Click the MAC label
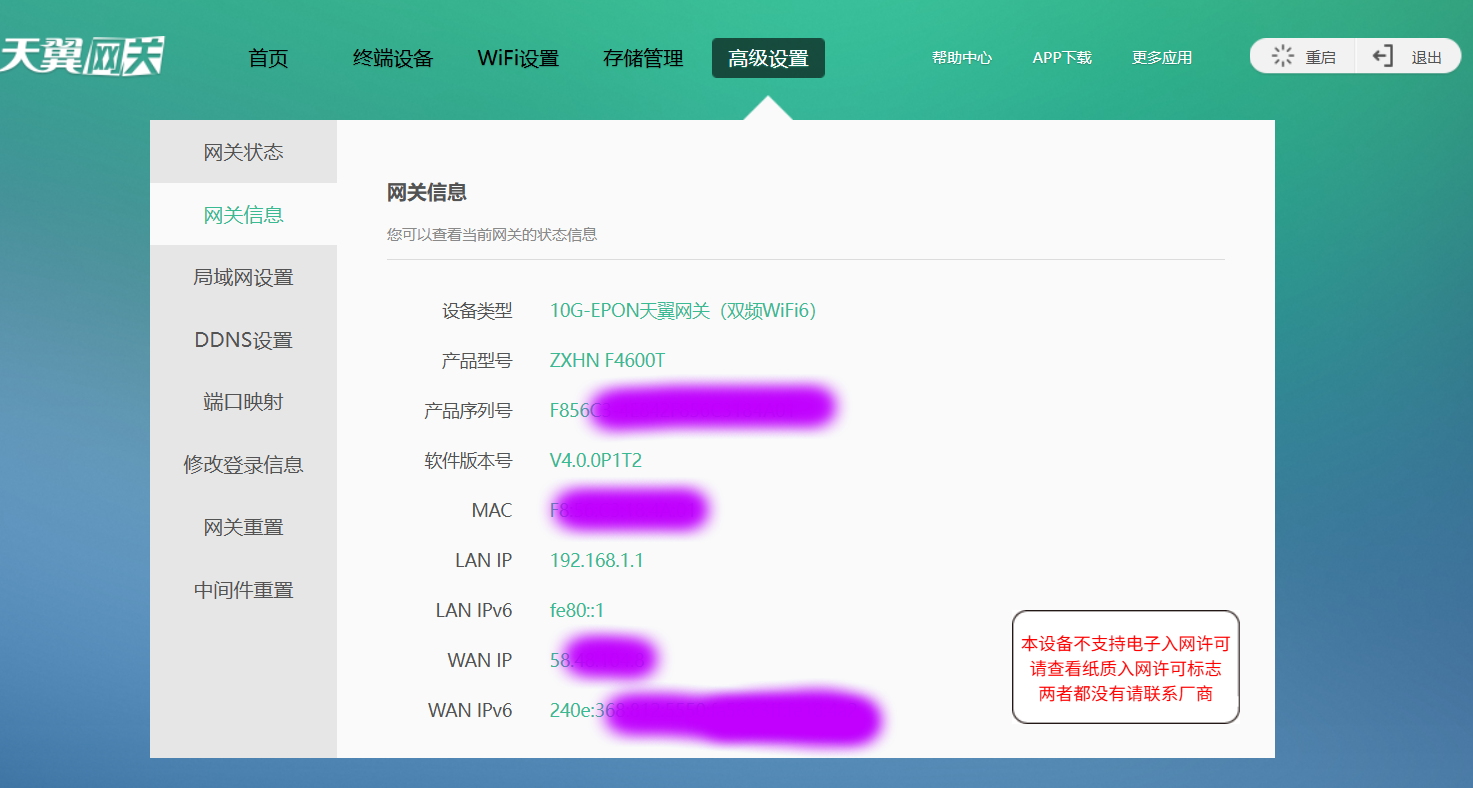This screenshot has width=1473, height=788. 492,511
